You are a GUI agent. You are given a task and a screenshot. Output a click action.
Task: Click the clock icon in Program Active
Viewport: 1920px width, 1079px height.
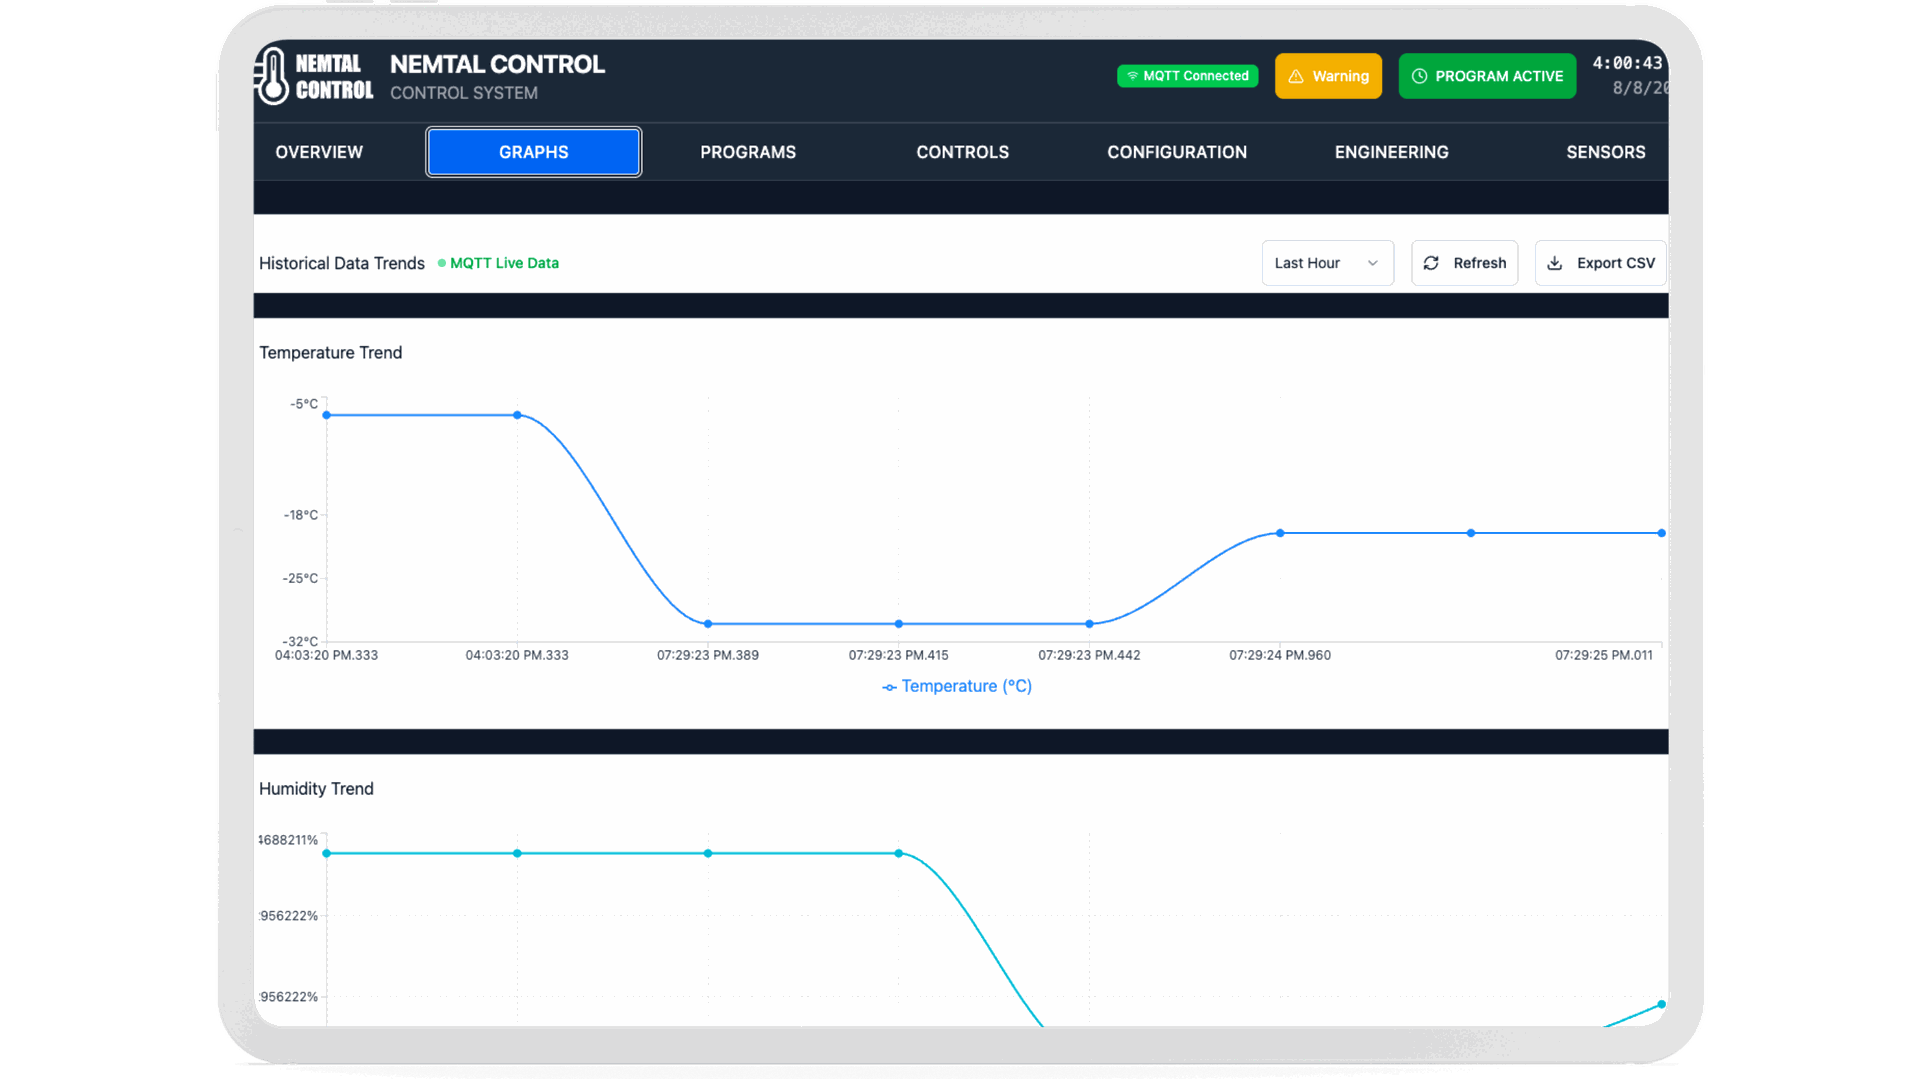tap(1419, 77)
